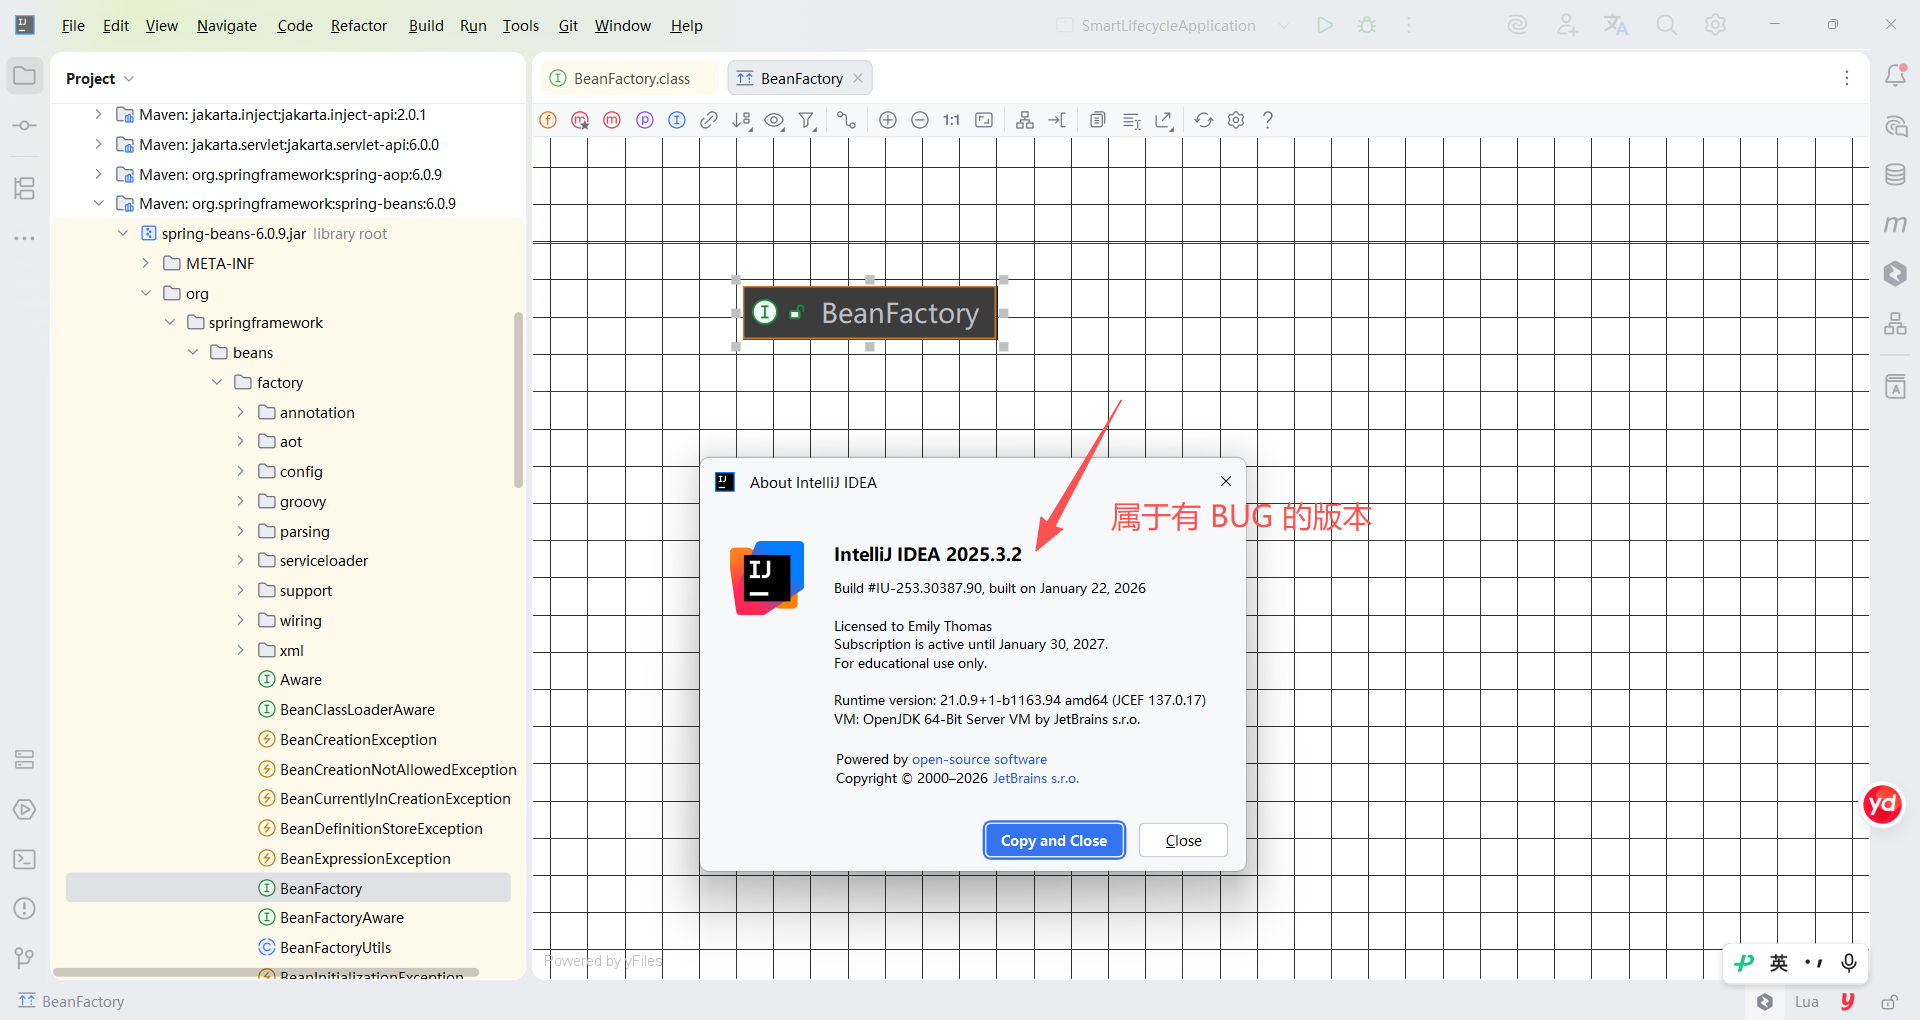Show more tool windows ellipsis

pos(25,238)
